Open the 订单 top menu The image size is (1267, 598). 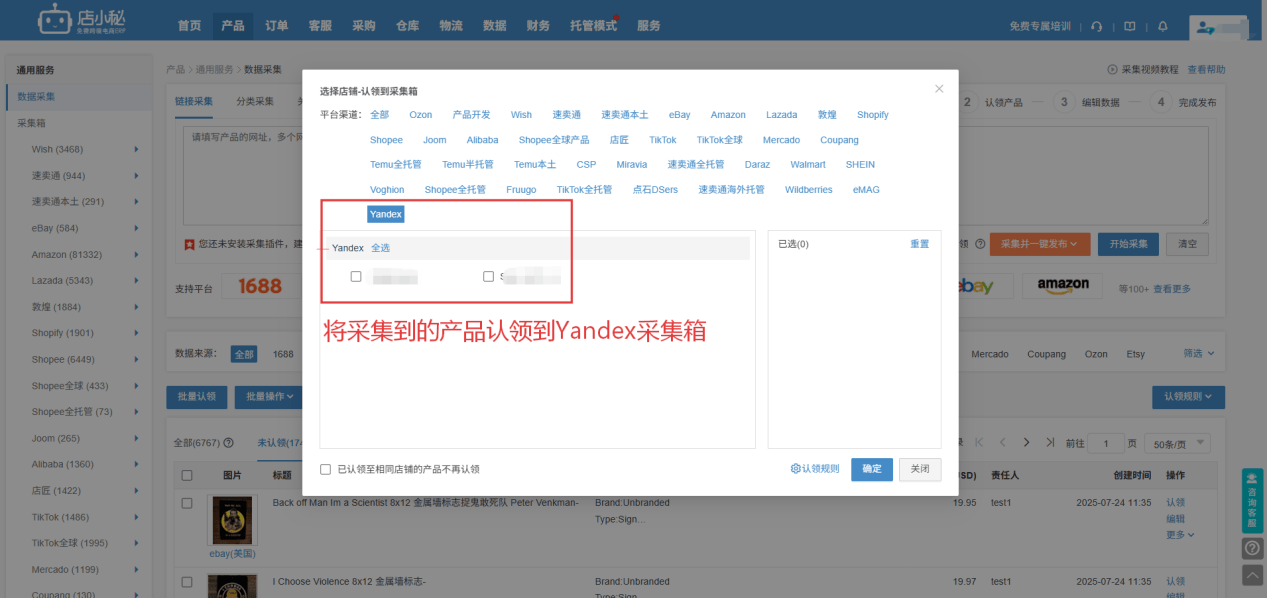point(277,26)
